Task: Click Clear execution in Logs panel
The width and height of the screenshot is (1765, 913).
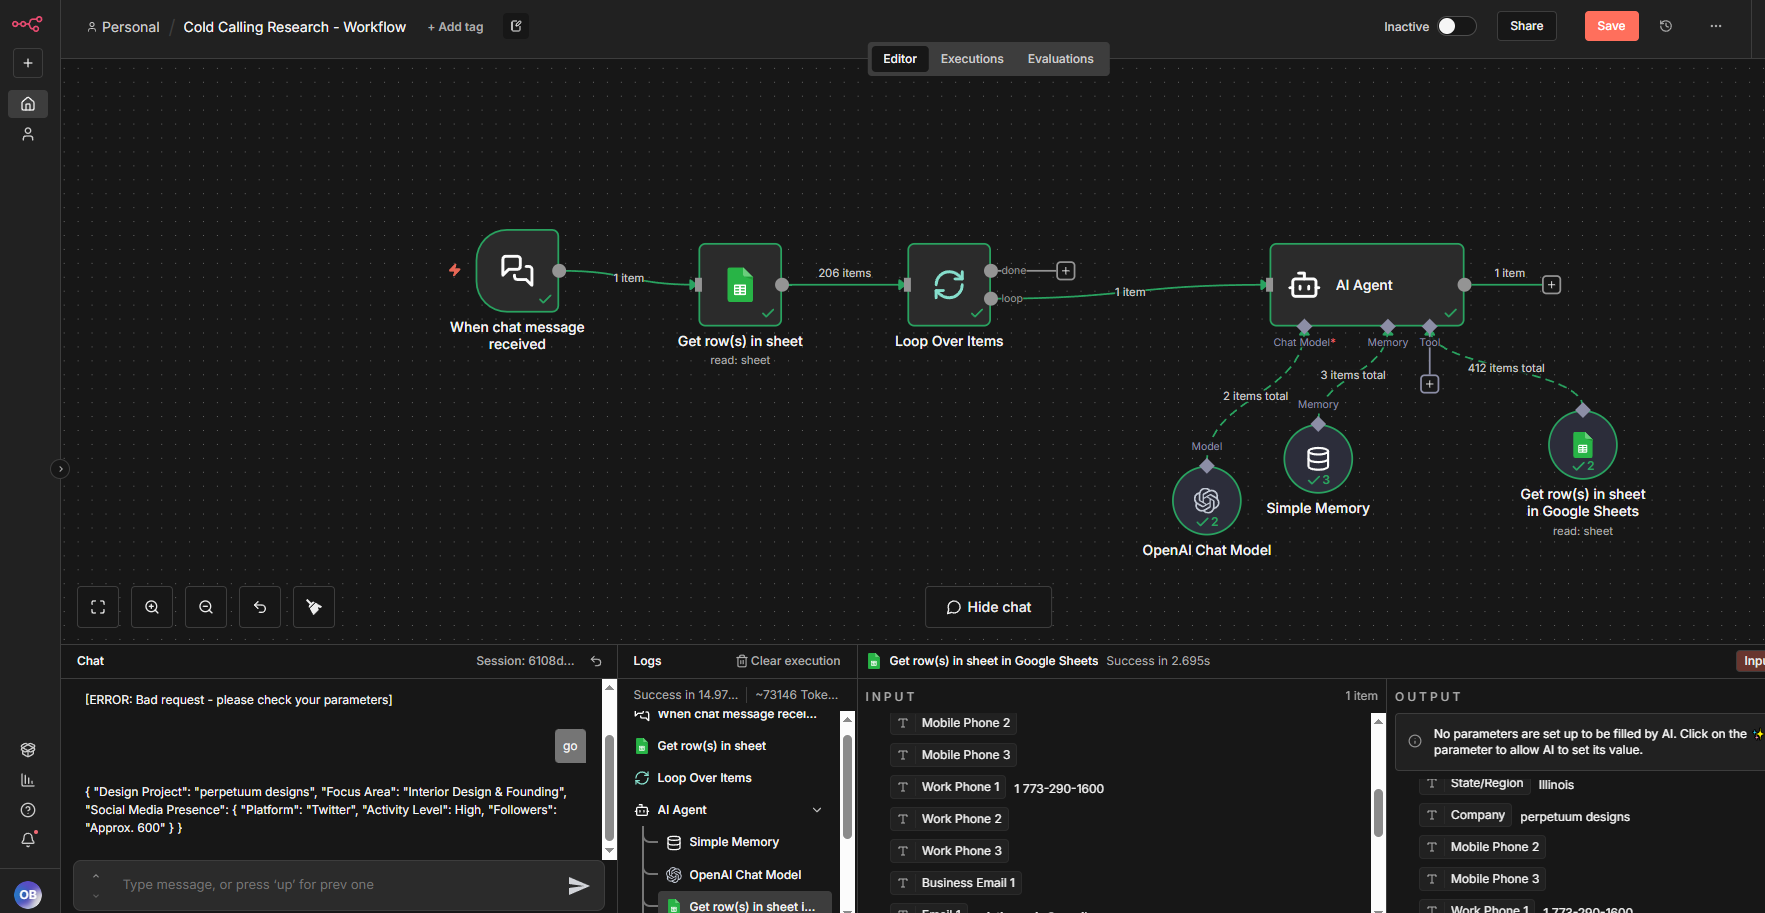Action: [788, 661]
